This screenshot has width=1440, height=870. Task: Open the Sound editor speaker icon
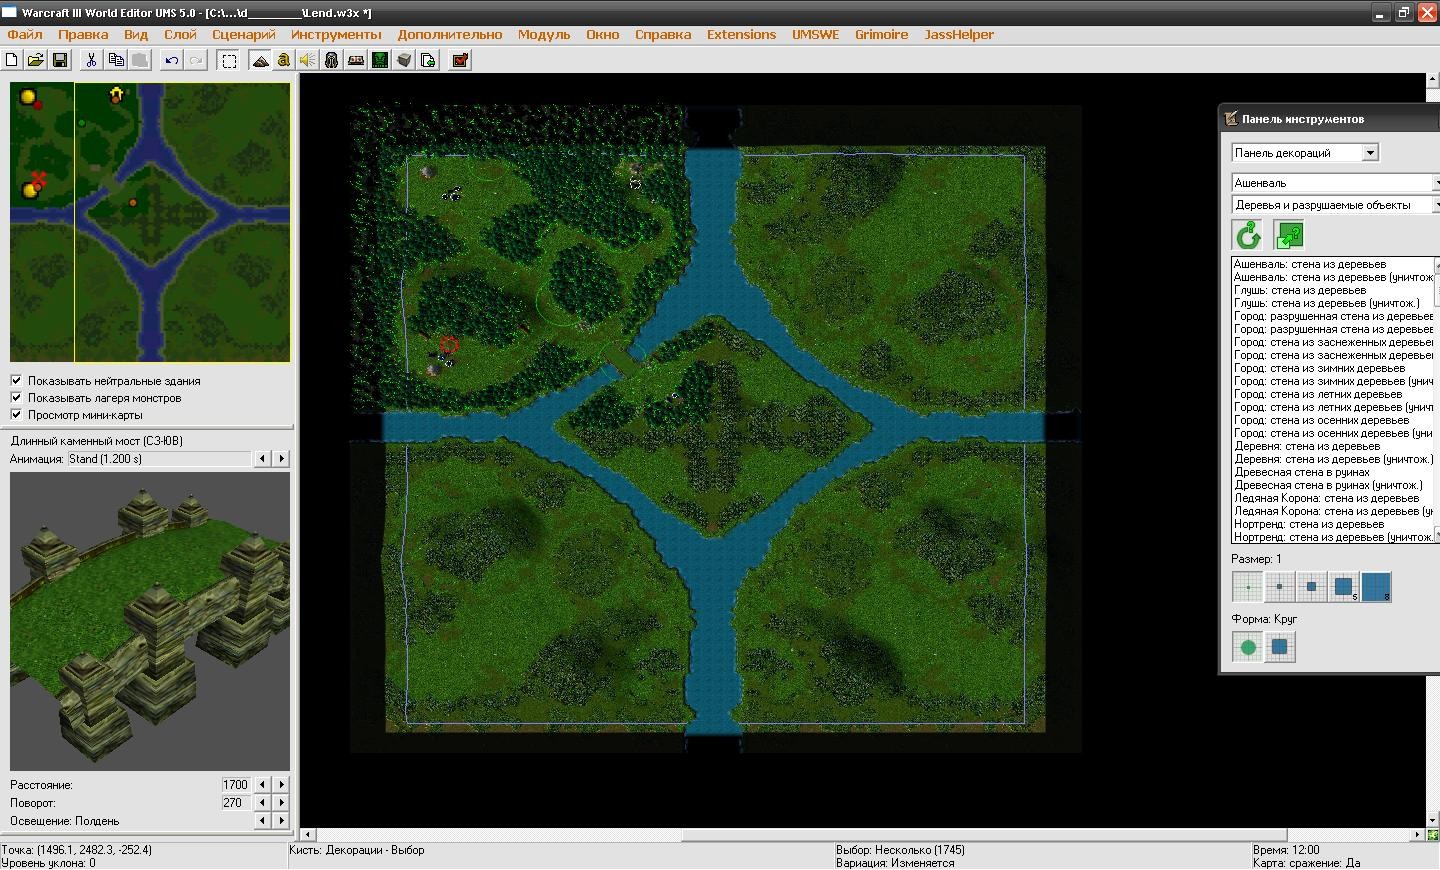coord(308,60)
